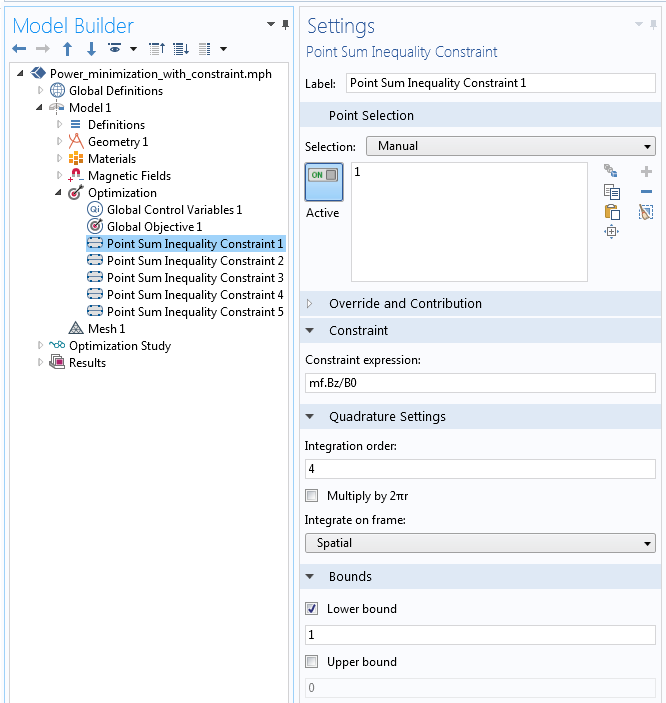Click the Lower bound value field
This screenshot has height=703, width=666.
click(x=480, y=635)
